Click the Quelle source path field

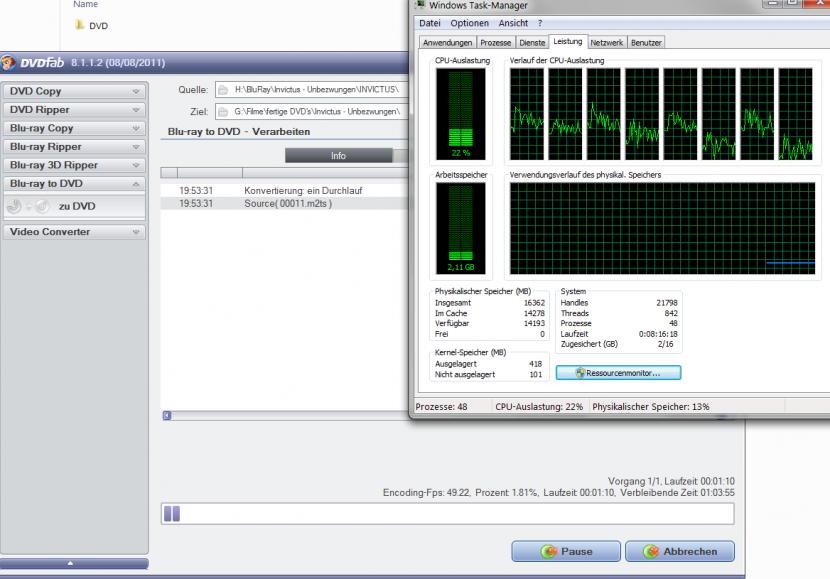pos(312,90)
